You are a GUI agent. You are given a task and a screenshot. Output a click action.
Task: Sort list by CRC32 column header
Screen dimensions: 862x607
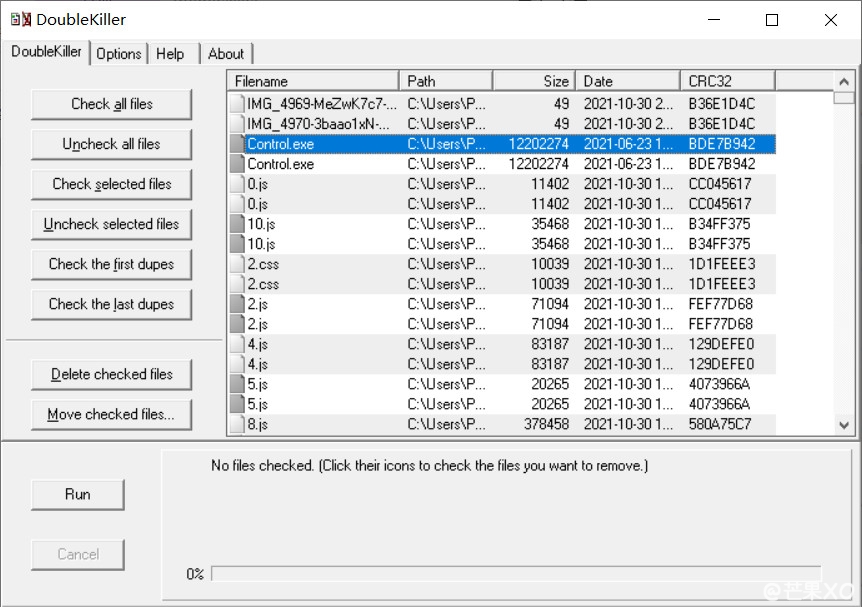[x=728, y=81]
